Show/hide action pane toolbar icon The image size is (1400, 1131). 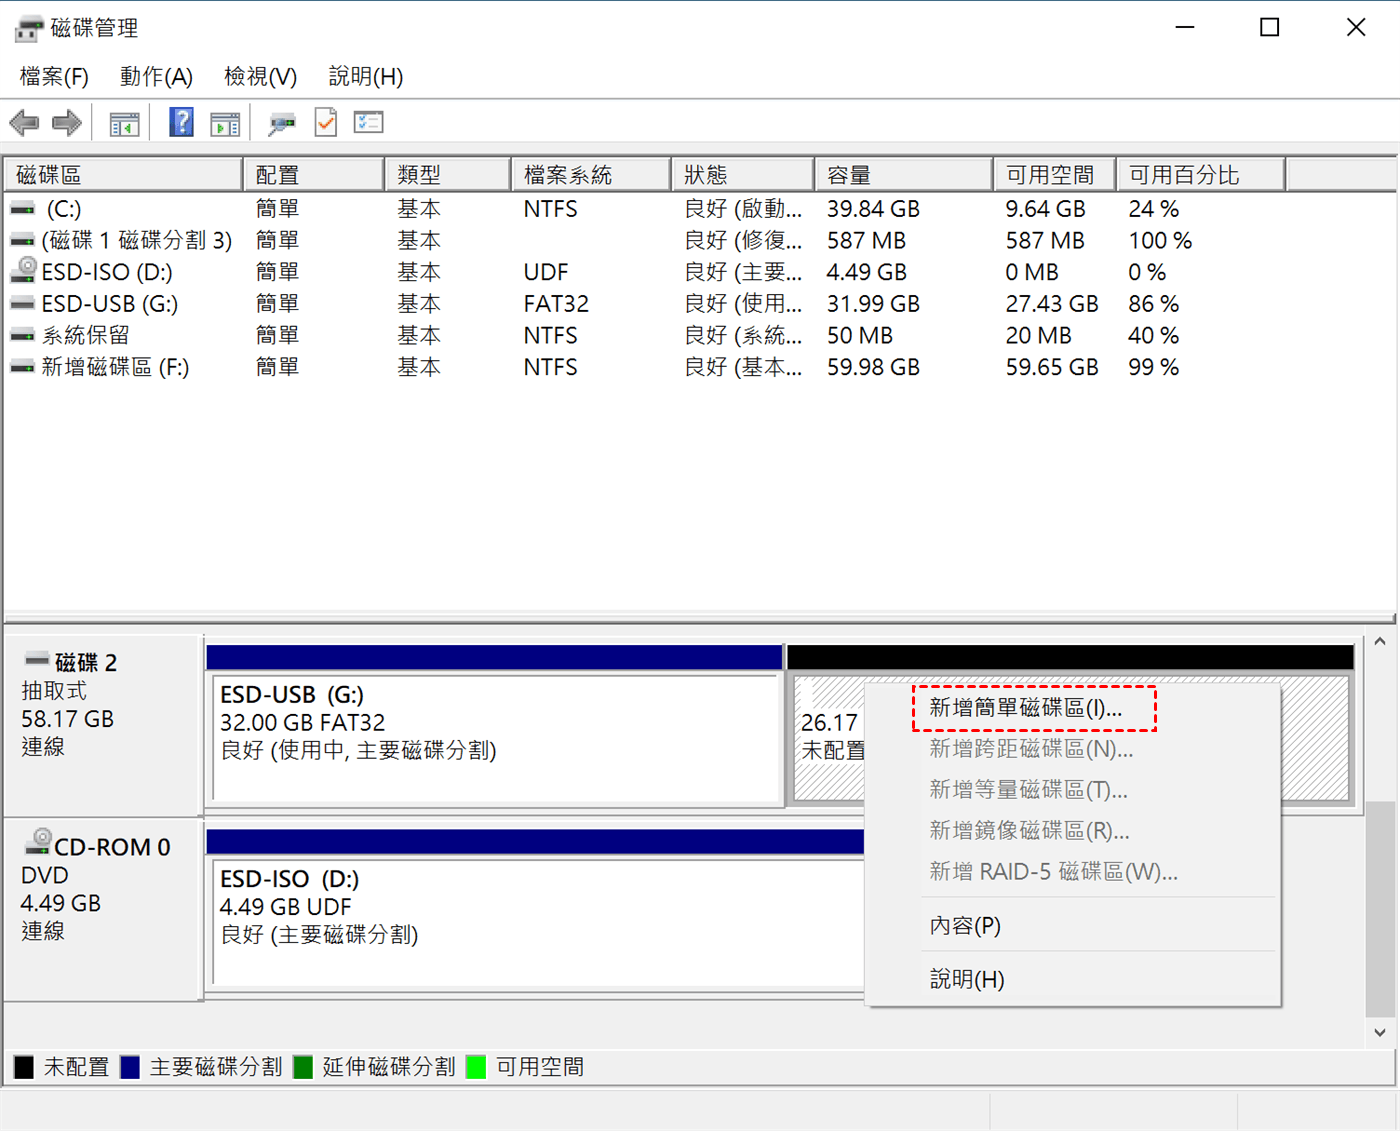coord(225,124)
